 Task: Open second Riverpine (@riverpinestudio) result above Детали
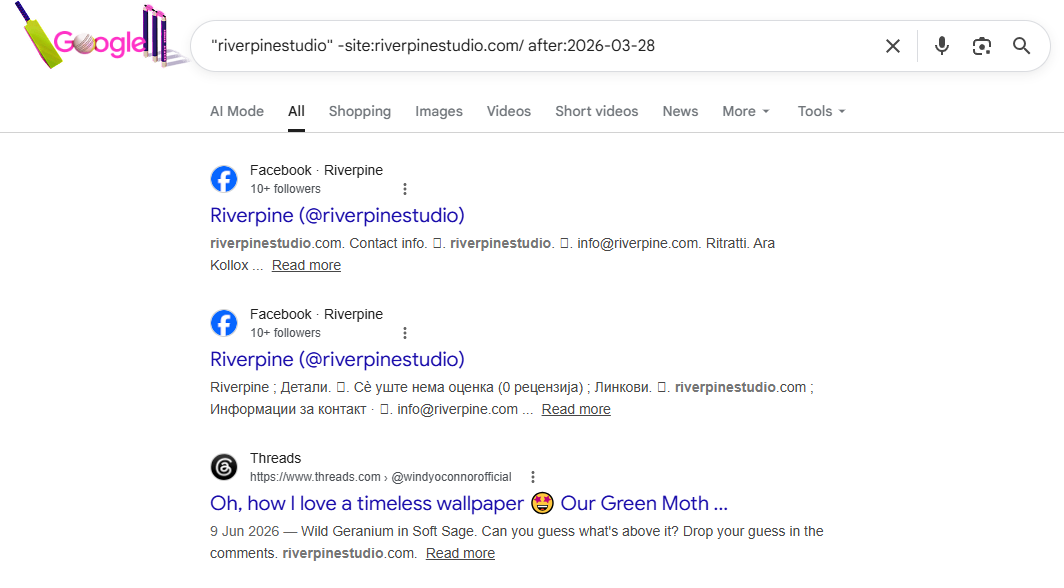(x=337, y=359)
